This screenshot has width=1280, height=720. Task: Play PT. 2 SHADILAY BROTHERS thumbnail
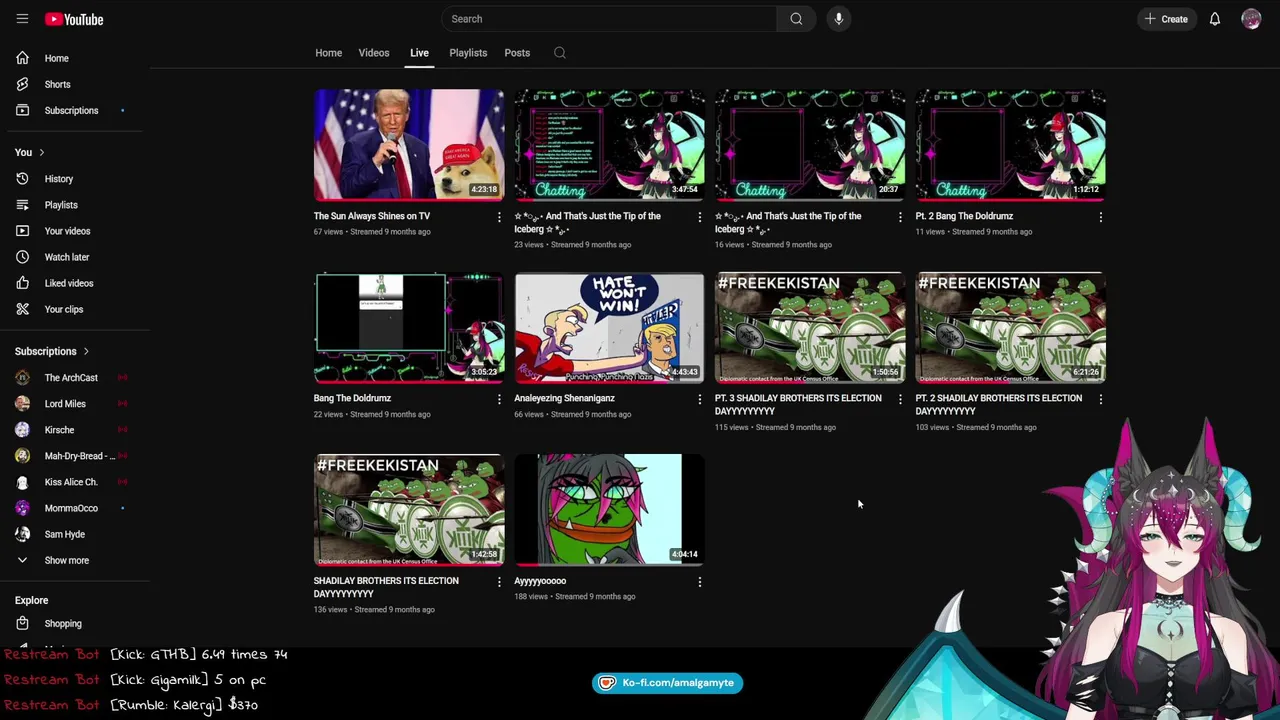[x=1010, y=327]
